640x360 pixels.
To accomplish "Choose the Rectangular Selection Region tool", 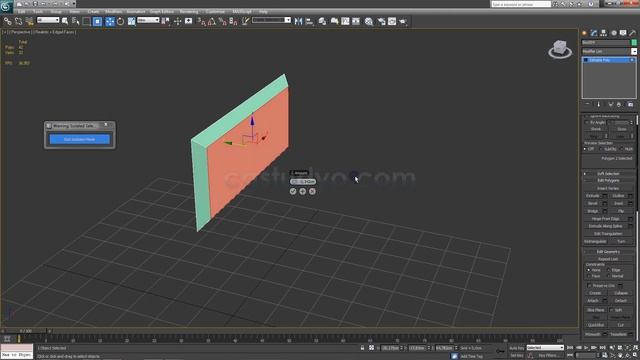I will point(87,21).
